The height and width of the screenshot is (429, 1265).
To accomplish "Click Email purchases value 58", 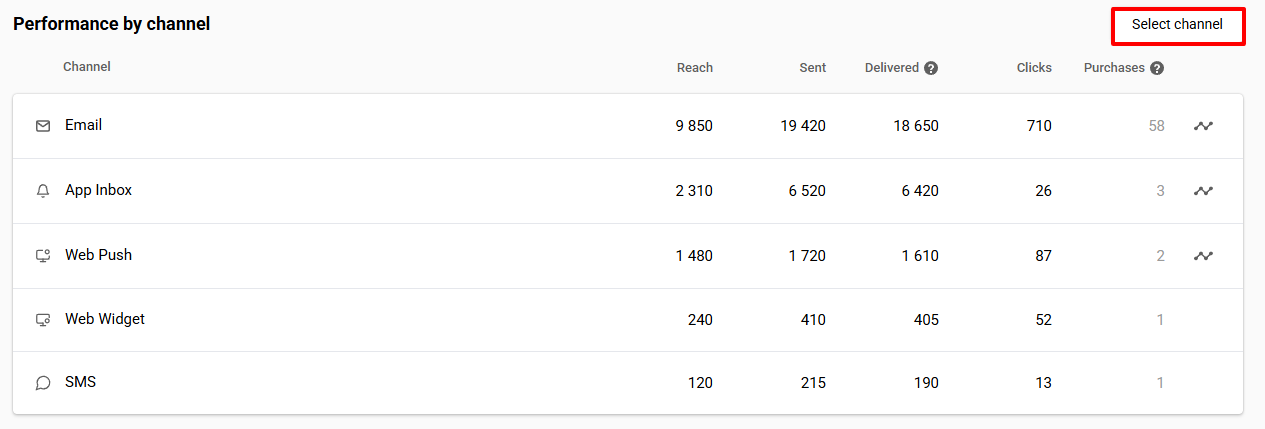I will tap(1156, 126).
